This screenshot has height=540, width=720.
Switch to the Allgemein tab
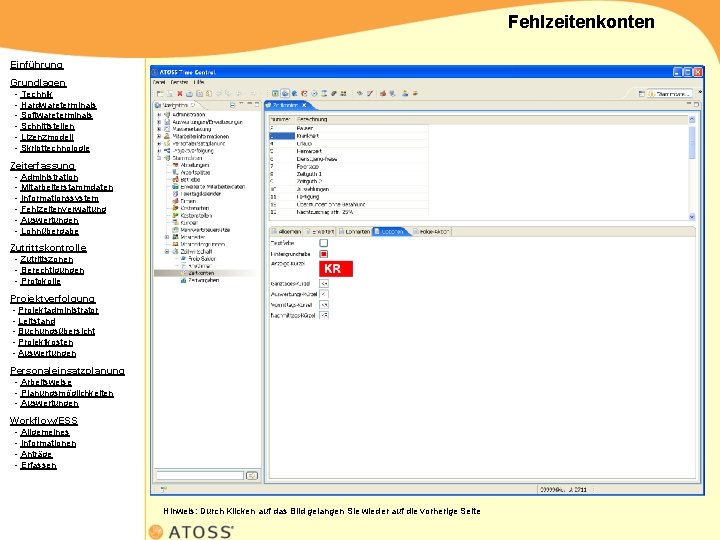[x=287, y=232]
